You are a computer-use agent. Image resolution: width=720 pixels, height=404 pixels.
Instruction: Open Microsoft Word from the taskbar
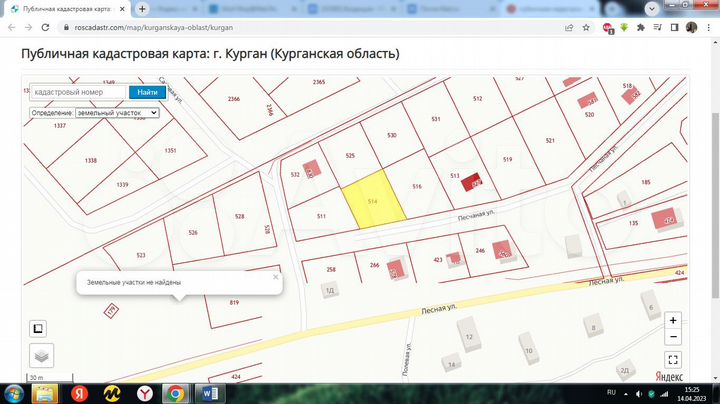tap(209, 394)
